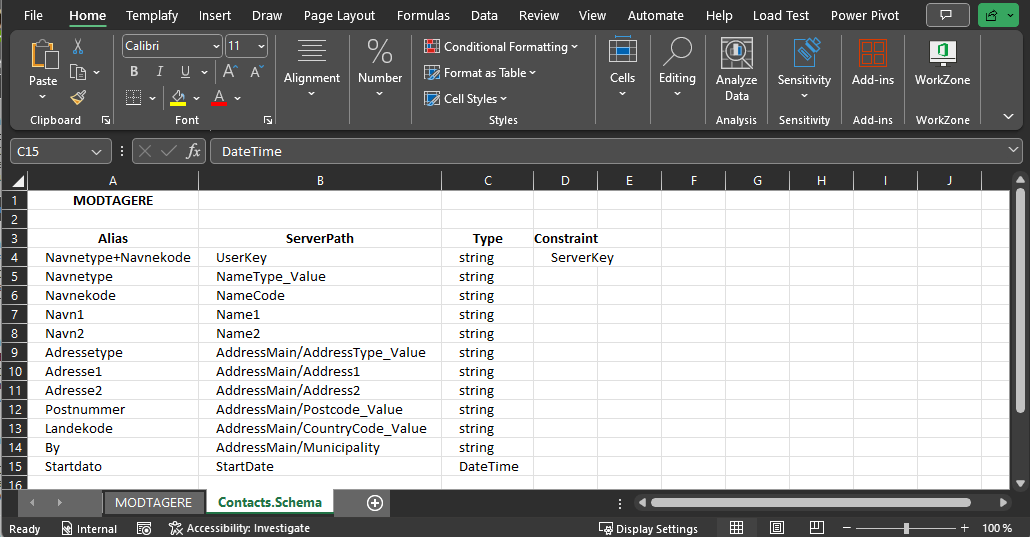The height and width of the screenshot is (537, 1030).
Task: Switch to the MODTAGERE sheet tab
Action: pyautogui.click(x=153, y=502)
